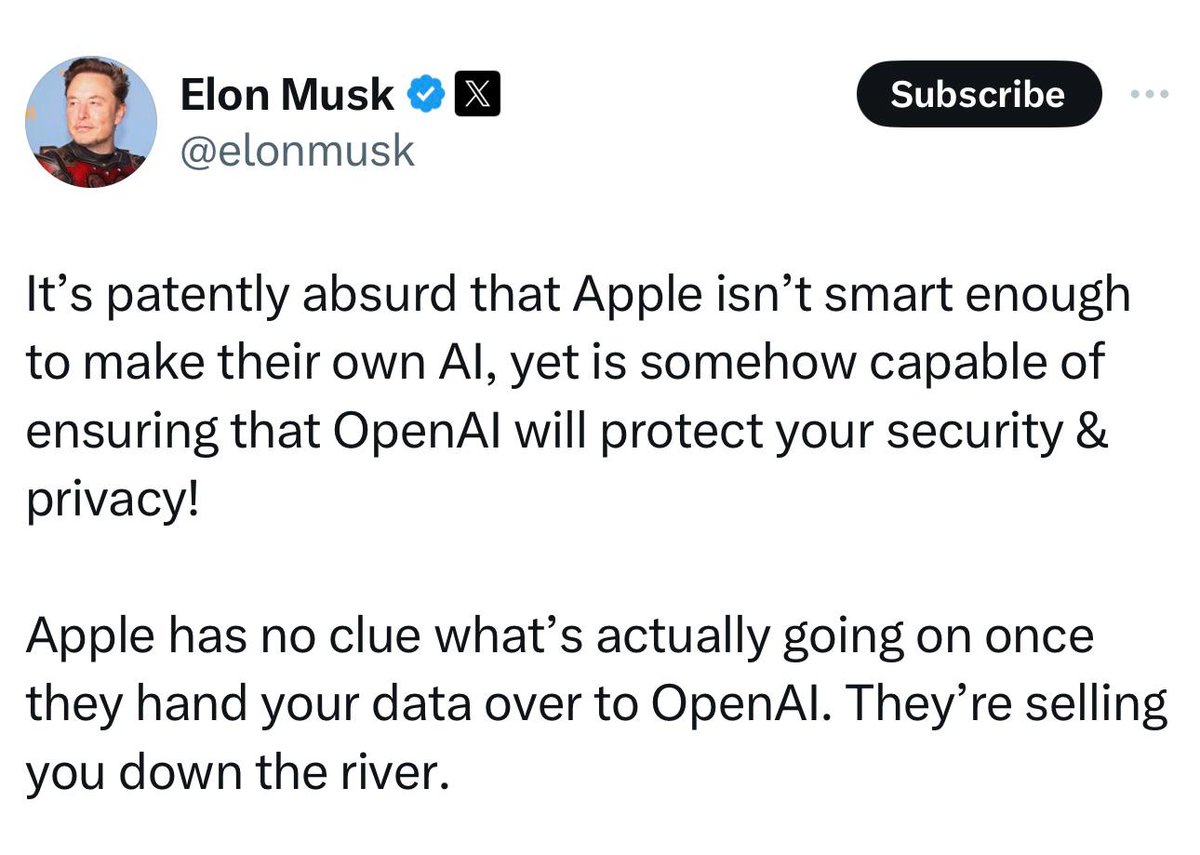Click the ampersand after "security"
Viewport: 1200px width, 855px height.
(1095, 430)
